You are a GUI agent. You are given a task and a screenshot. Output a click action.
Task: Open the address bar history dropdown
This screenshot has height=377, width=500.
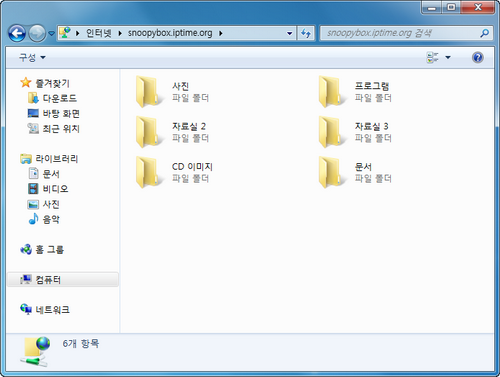pos(289,33)
